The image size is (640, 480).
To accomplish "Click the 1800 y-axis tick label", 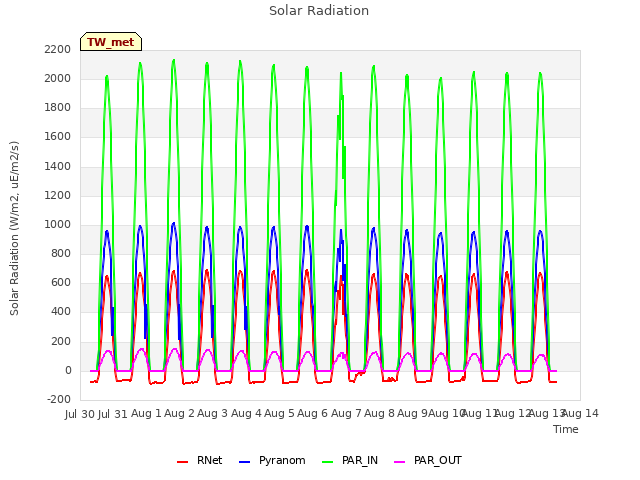I will (x=58, y=107).
